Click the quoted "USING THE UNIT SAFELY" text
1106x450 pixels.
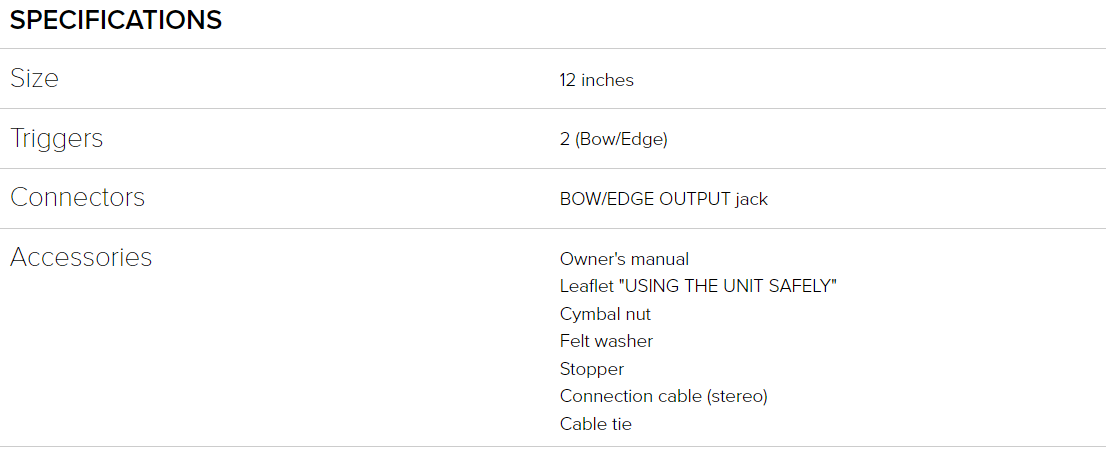[728, 286]
